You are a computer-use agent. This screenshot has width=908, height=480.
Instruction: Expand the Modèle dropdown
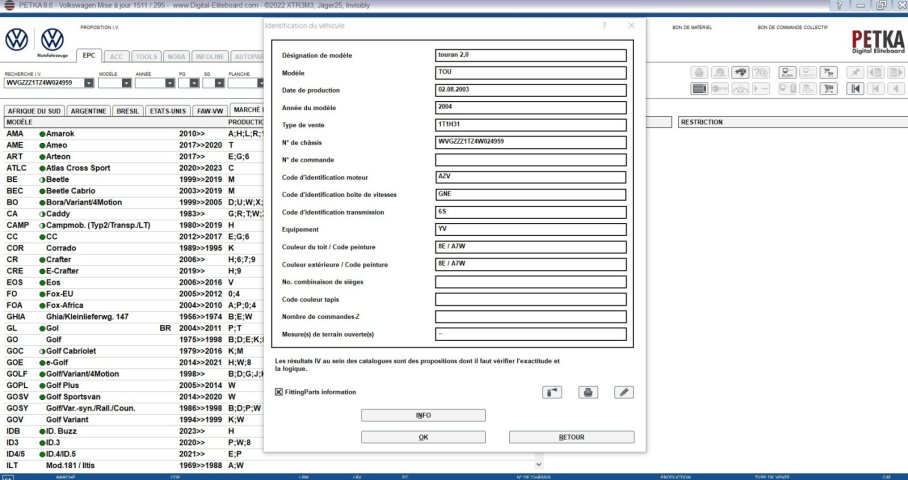pyautogui.click(x=126, y=83)
